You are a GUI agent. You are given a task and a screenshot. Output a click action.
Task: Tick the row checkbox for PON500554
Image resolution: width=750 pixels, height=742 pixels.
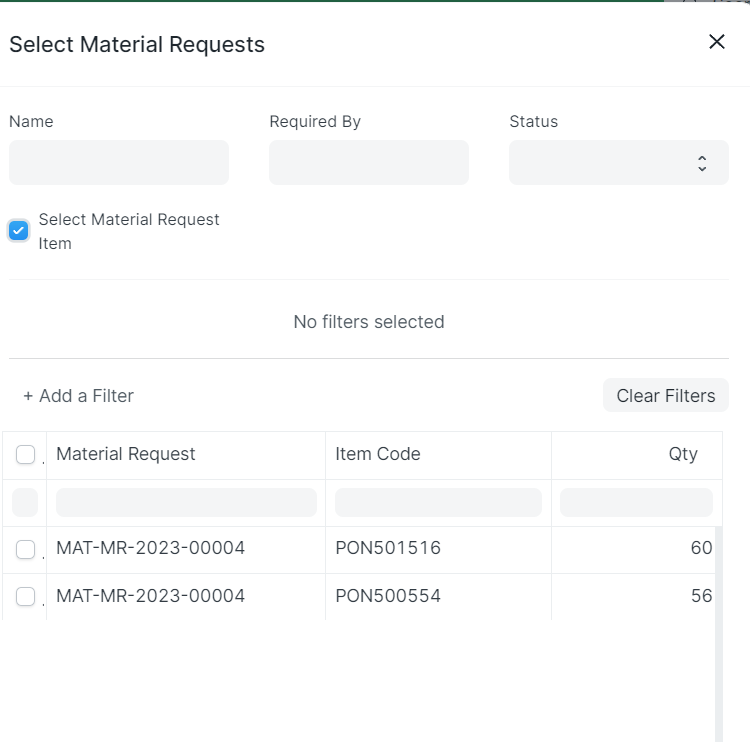coord(26,597)
